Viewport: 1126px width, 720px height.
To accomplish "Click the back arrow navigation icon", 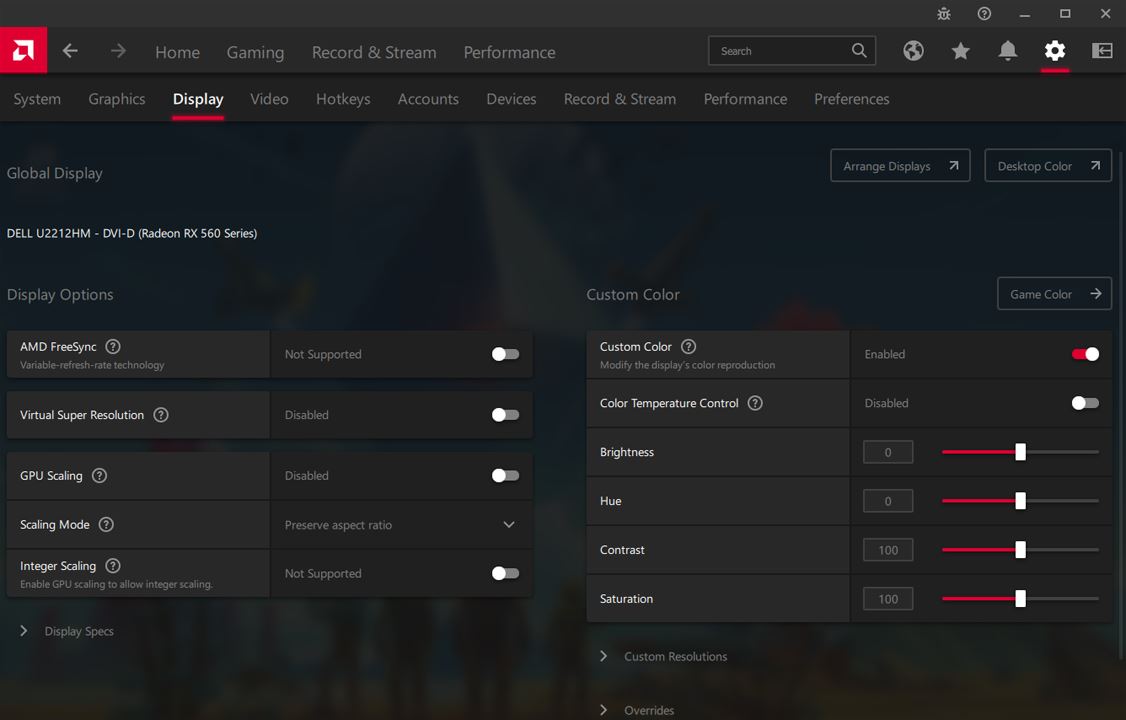I will click(x=70, y=51).
